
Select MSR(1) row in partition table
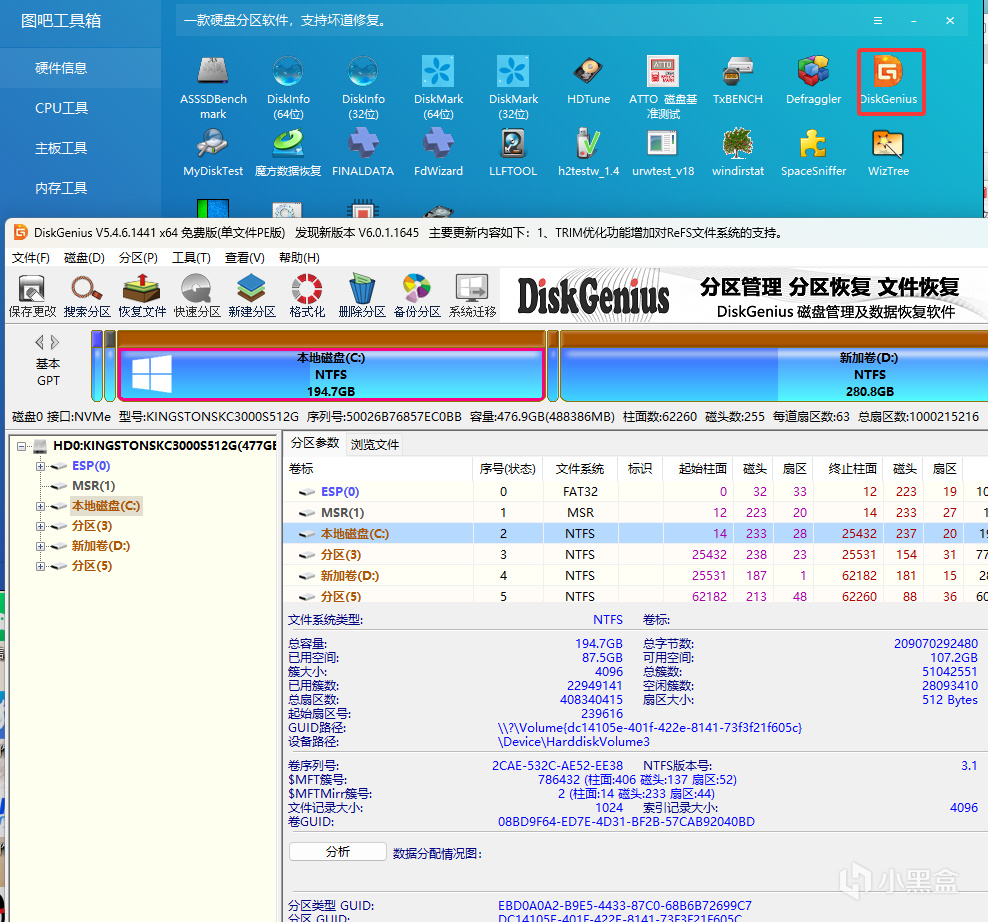tap(636, 512)
